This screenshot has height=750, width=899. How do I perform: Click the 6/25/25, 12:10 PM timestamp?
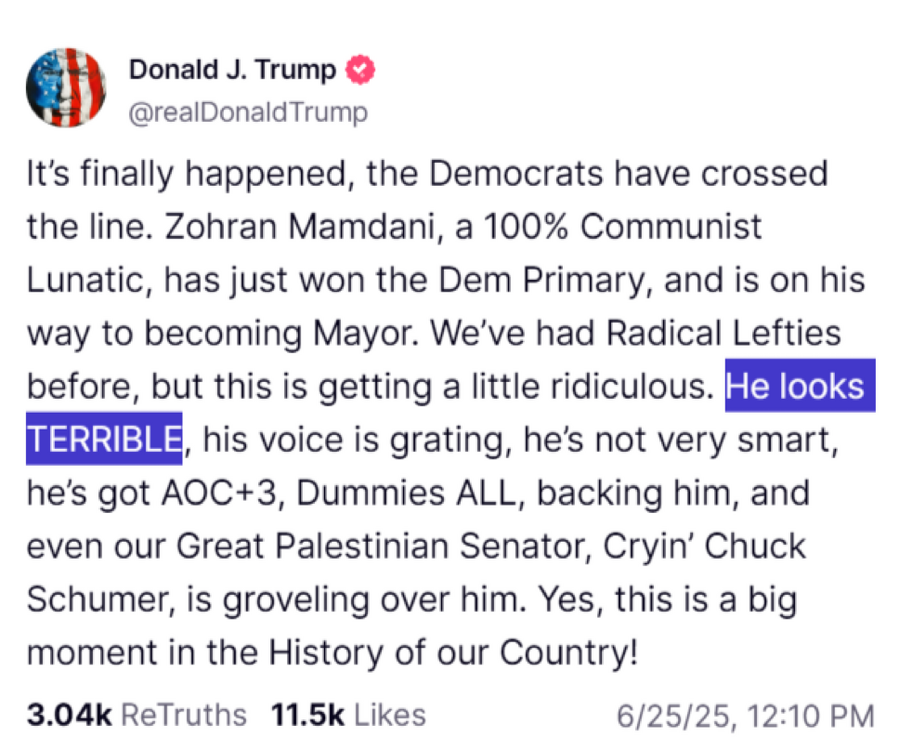tap(746, 716)
